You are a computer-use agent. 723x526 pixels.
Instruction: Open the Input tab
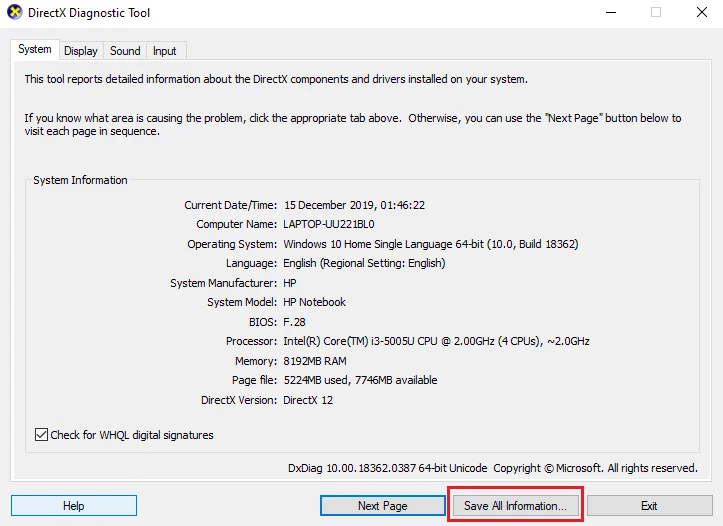coord(165,51)
